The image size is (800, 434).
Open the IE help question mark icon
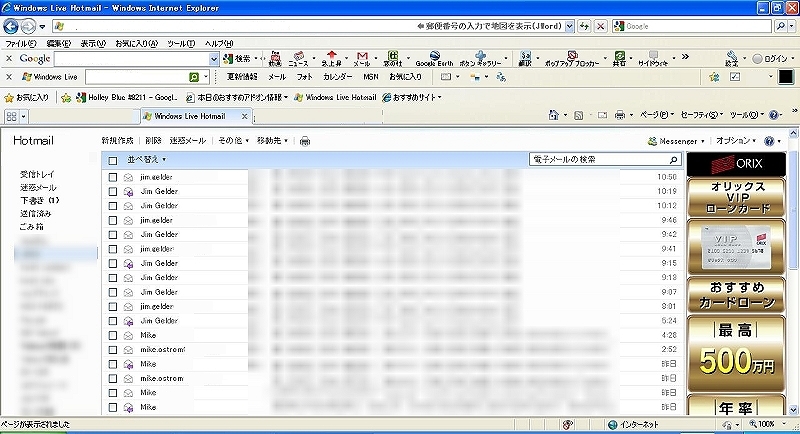(773, 115)
